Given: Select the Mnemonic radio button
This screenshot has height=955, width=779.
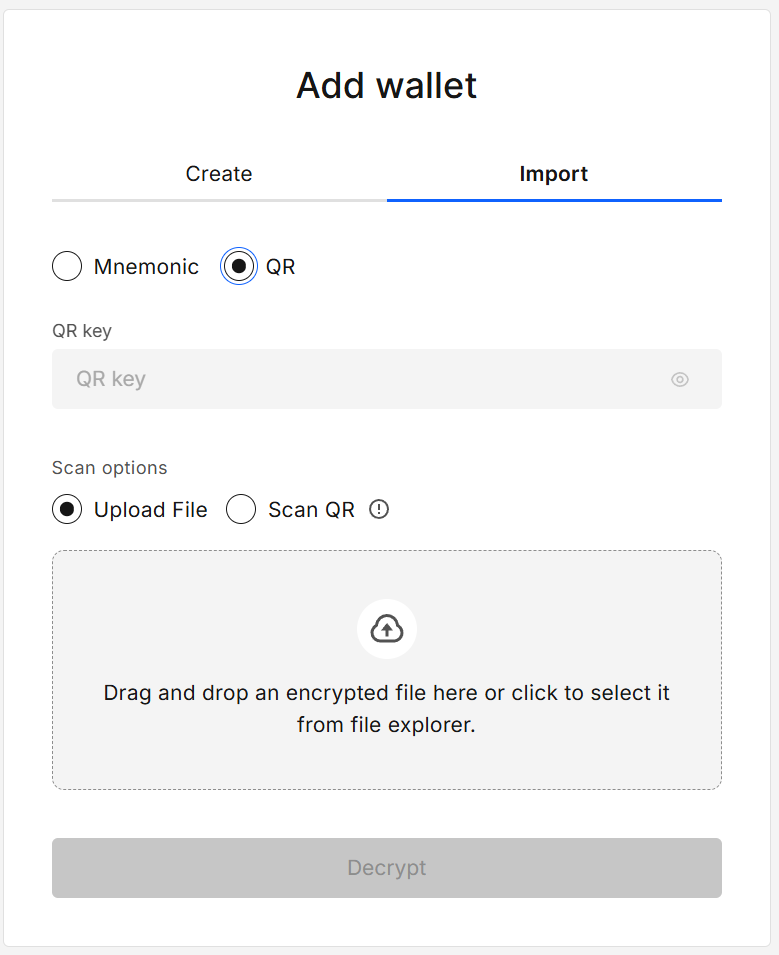Looking at the screenshot, I should pyautogui.click(x=66, y=266).
